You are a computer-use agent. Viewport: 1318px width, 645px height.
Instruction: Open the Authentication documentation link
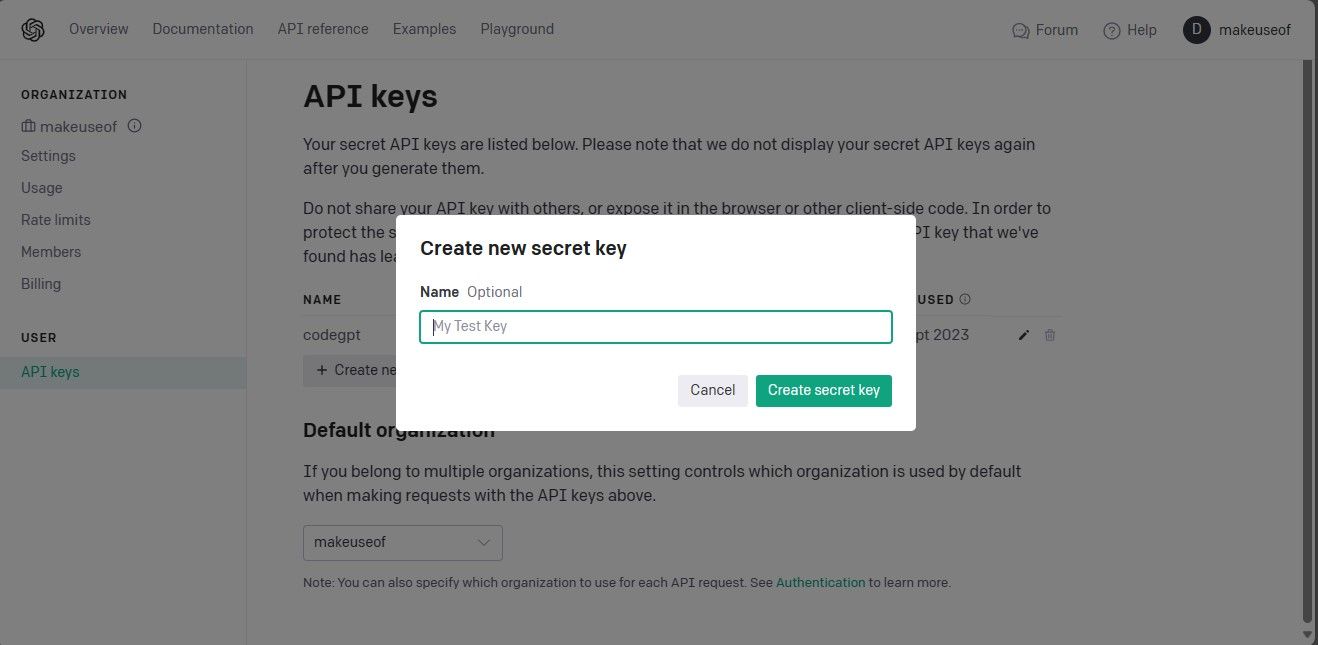[x=820, y=582]
